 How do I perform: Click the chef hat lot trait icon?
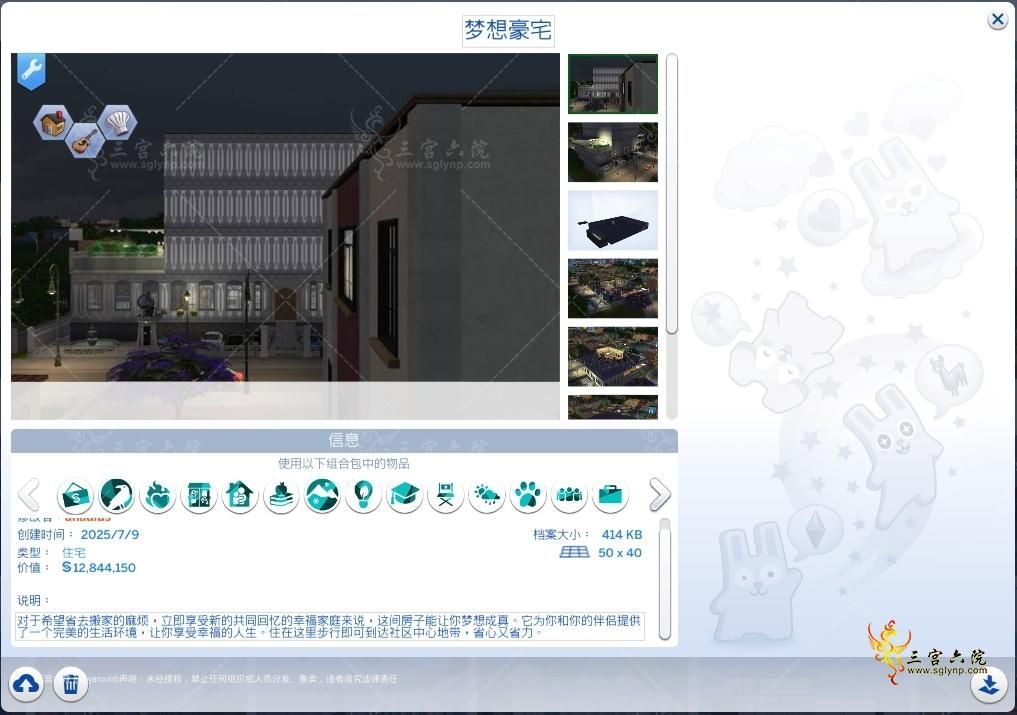point(117,121)
